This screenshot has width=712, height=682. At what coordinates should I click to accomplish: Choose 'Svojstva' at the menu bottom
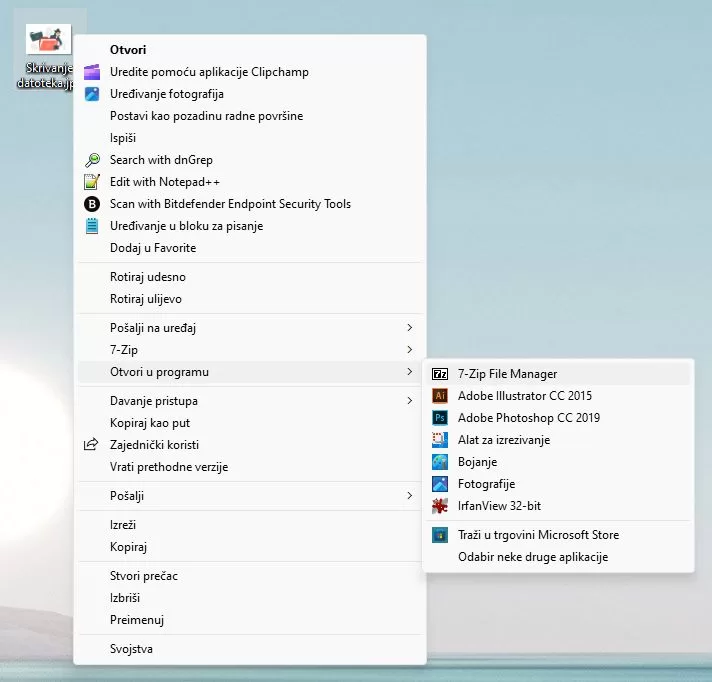click(x=131, y=649)
